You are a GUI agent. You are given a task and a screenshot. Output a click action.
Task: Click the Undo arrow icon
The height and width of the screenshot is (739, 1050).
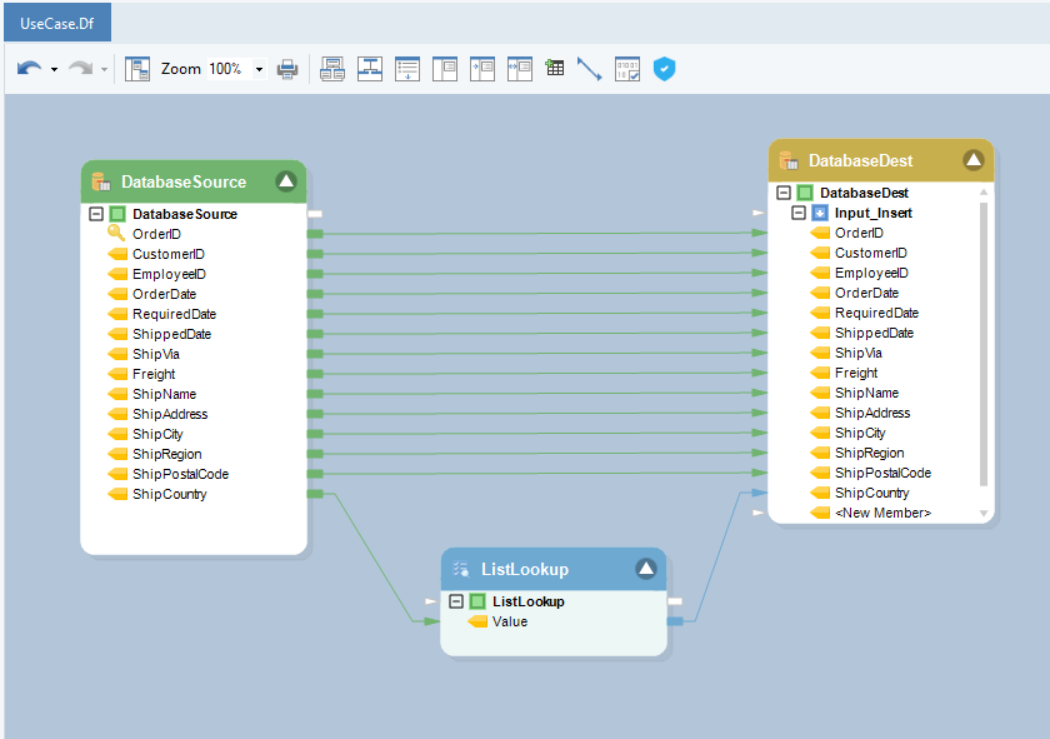(29, 69)
